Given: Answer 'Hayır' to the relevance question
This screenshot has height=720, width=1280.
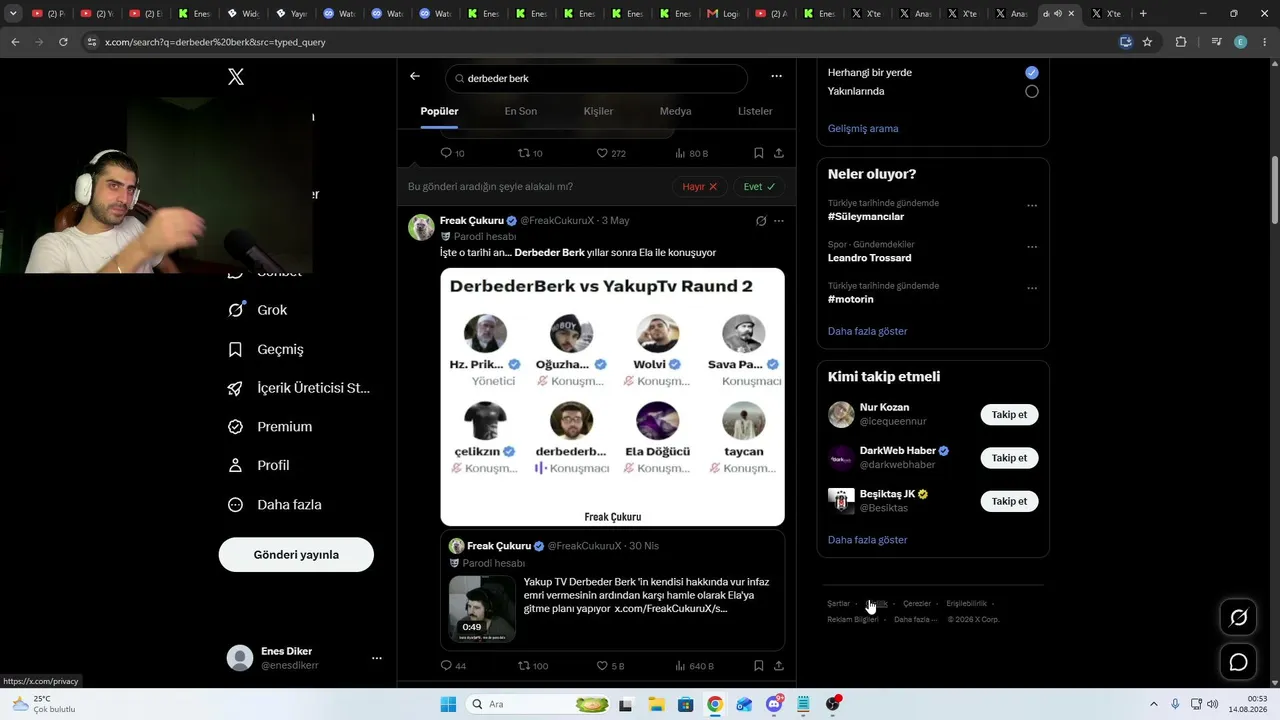Looking at the screenshot, I should point(699,187).
